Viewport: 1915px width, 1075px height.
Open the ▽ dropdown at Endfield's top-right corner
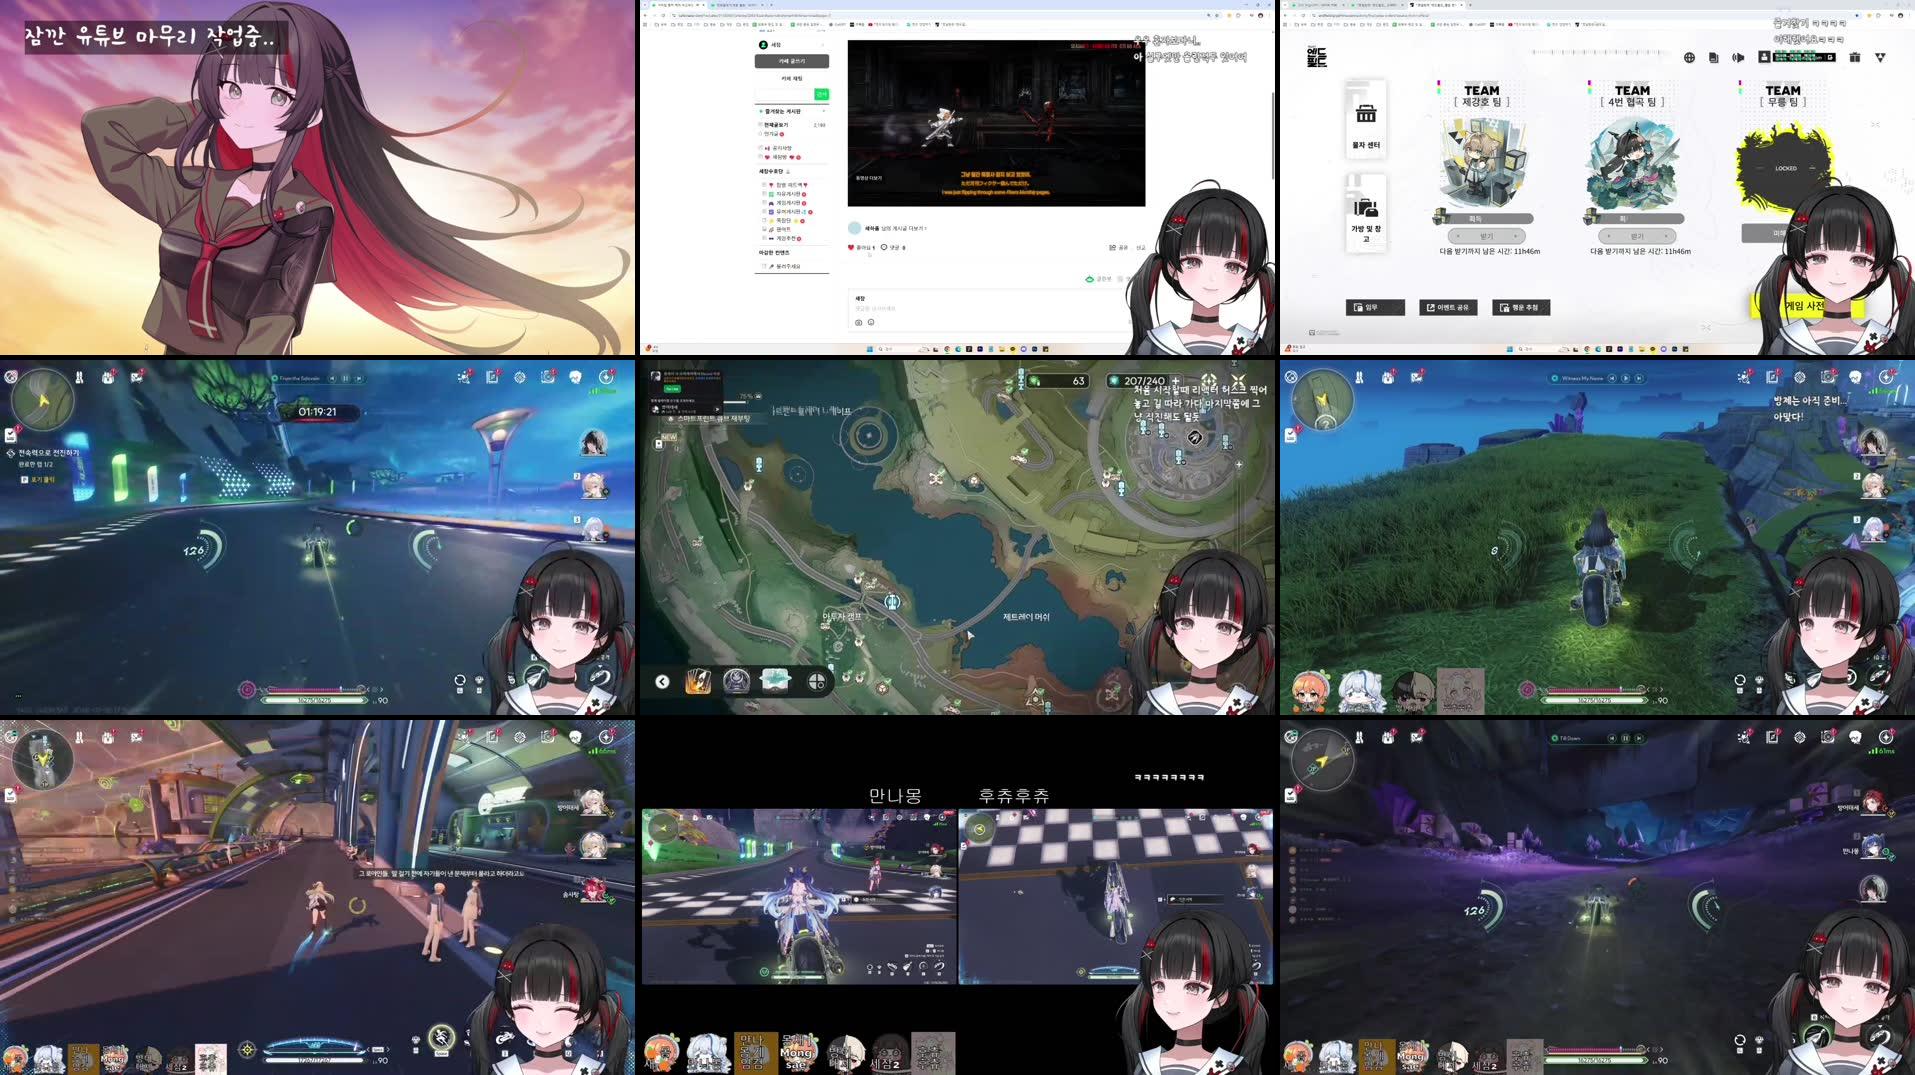click(x=1881, y=58)
